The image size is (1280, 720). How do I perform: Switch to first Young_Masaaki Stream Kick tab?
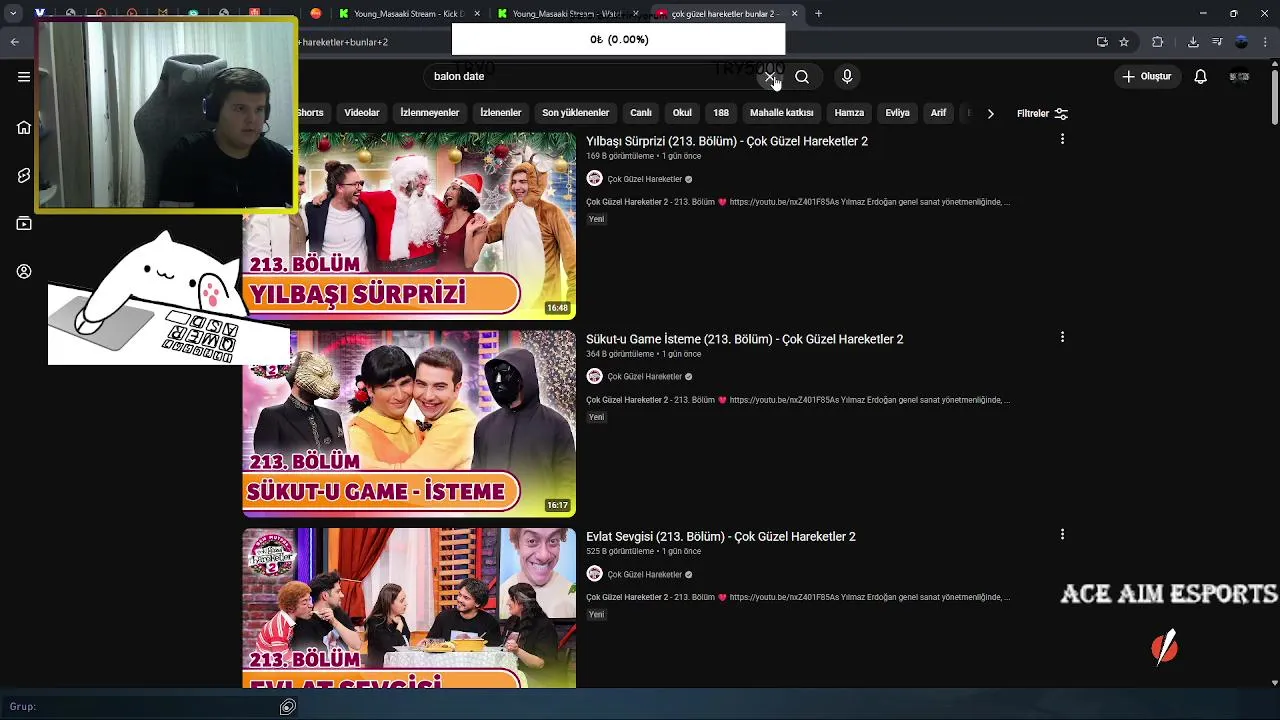click(x=408, y=13)
